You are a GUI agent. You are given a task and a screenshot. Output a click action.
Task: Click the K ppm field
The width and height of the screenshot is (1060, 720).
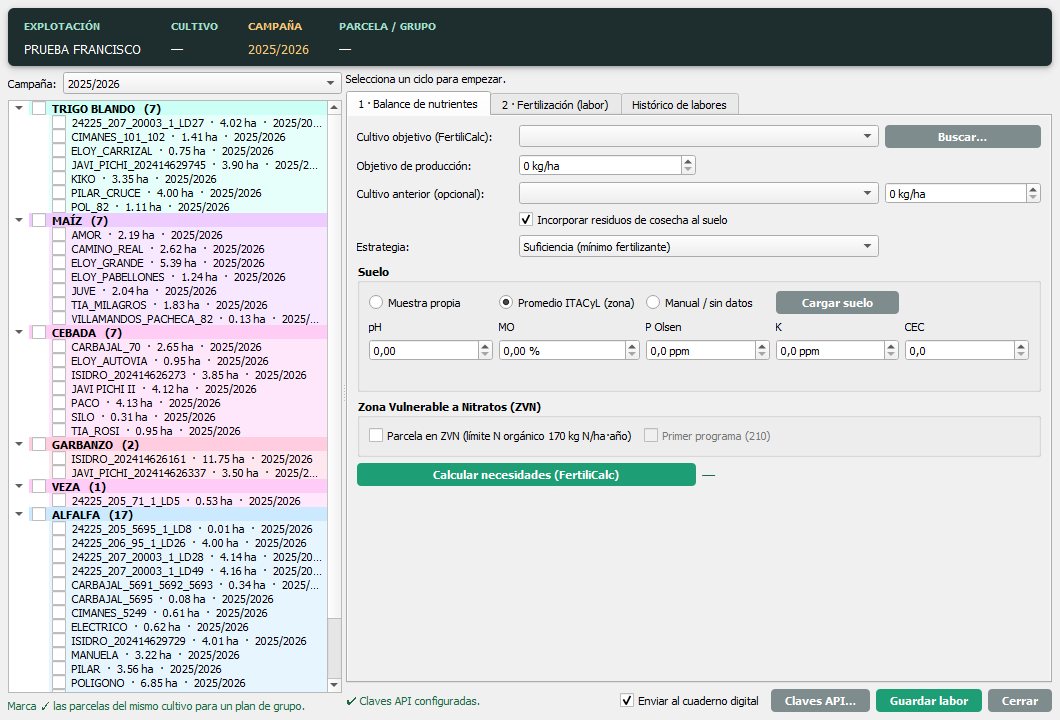point(830,350)
